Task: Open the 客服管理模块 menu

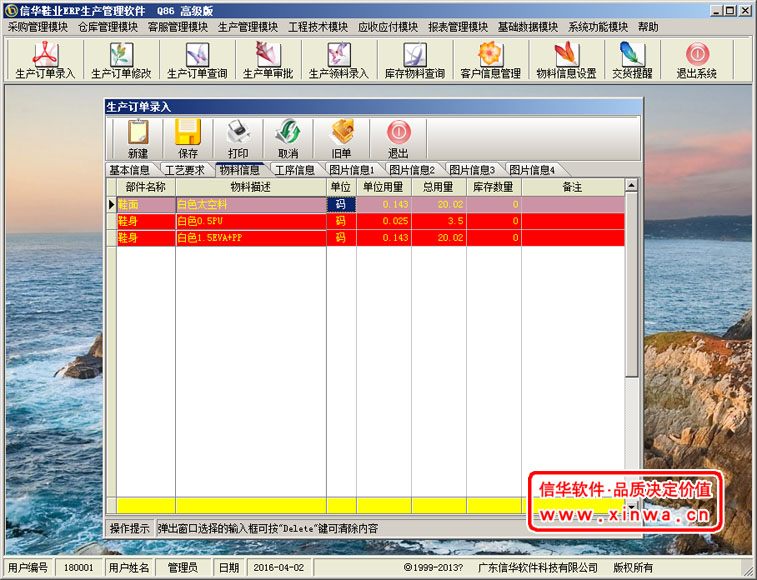Action: (x=178, y=27)
